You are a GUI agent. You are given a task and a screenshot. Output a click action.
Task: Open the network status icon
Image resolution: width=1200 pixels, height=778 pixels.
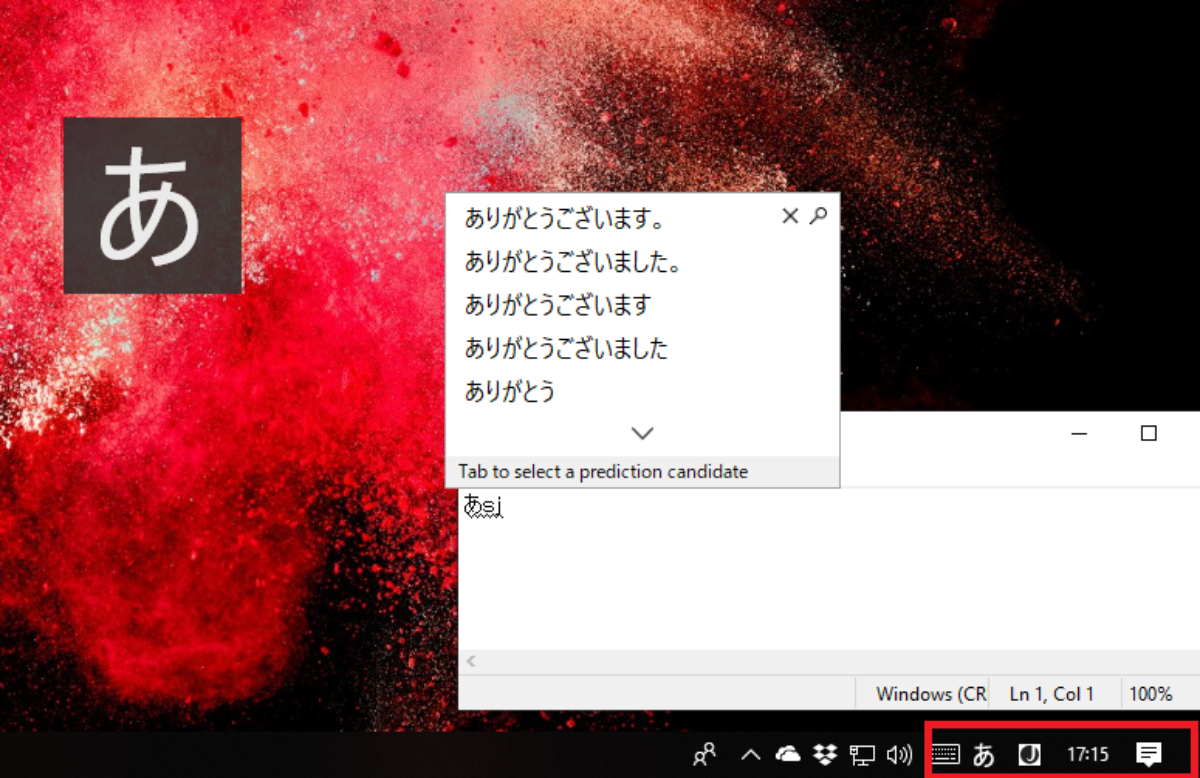click(x=862, y=755)
